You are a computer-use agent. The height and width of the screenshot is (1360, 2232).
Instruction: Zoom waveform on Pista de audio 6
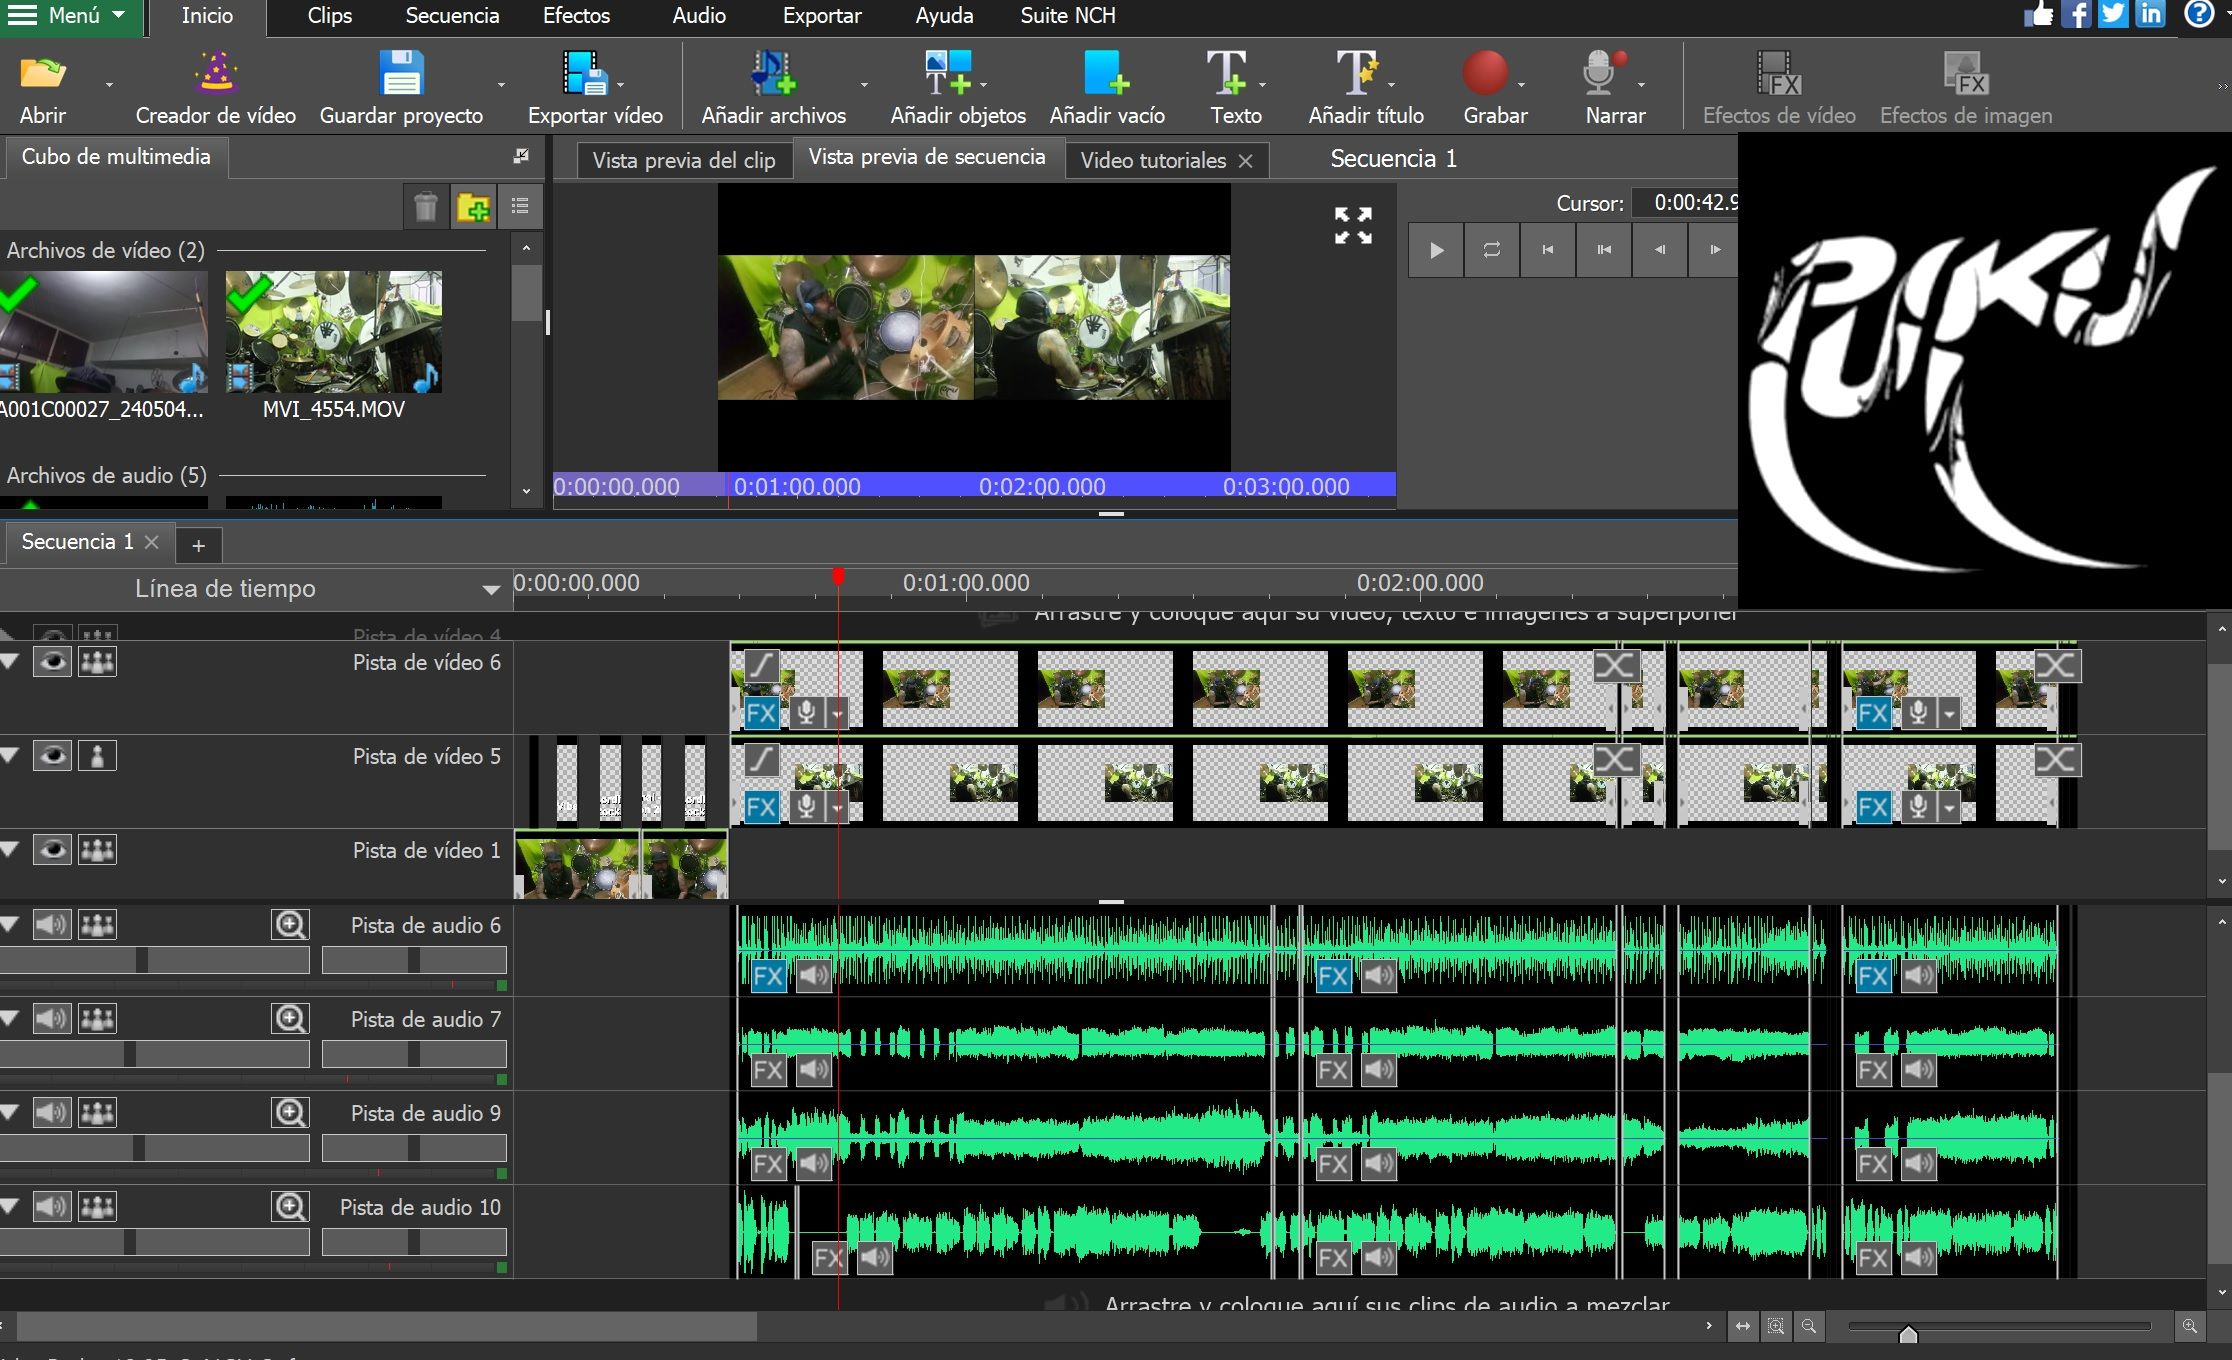coord(290,925)
